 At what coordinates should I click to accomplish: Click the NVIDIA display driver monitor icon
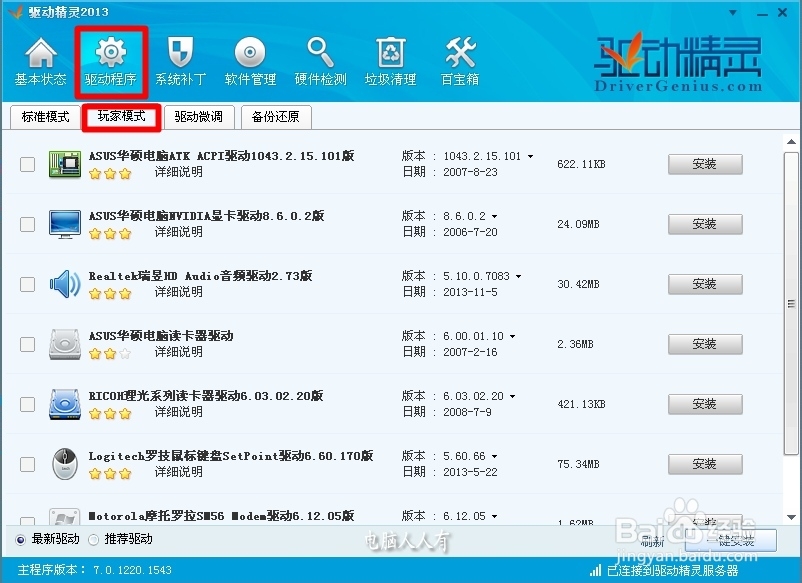[65, 224]
